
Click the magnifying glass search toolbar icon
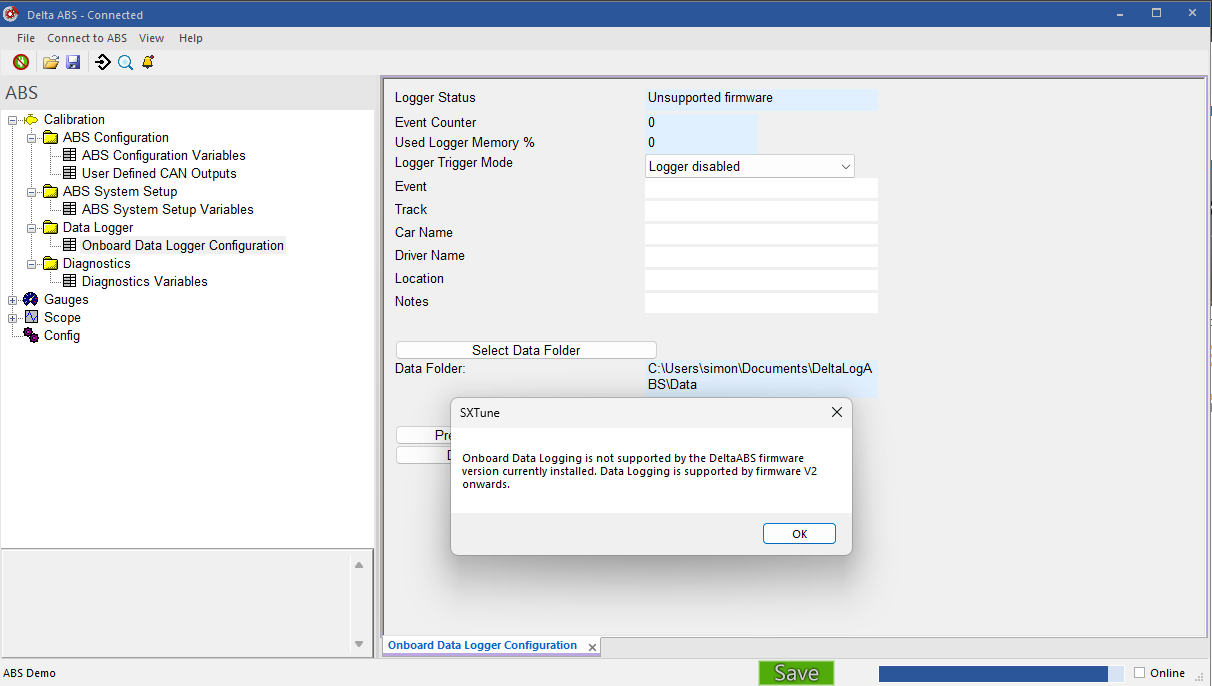click(x=125, y=62)
